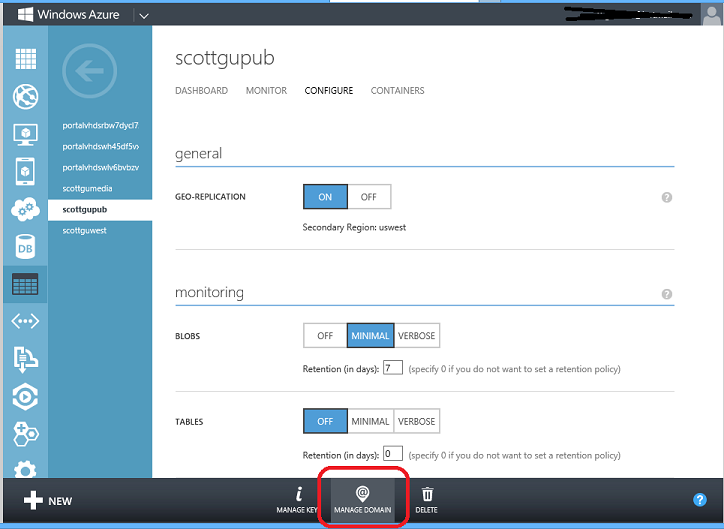The height and width of the screenshot is (529, 724).
Task: Click the monitoring section heading
Action: (x=209, y=292)
